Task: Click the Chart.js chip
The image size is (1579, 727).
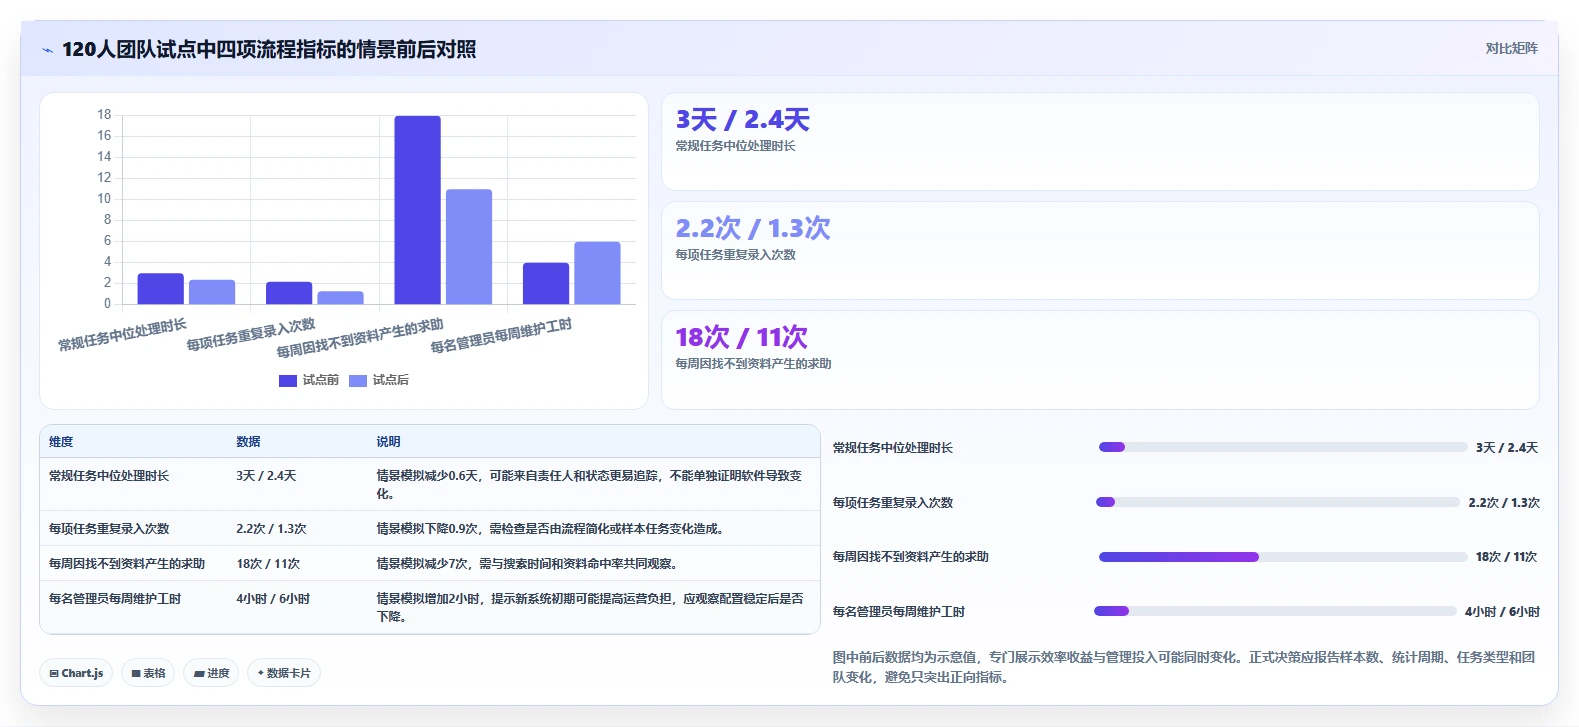Action: point(76,673)
